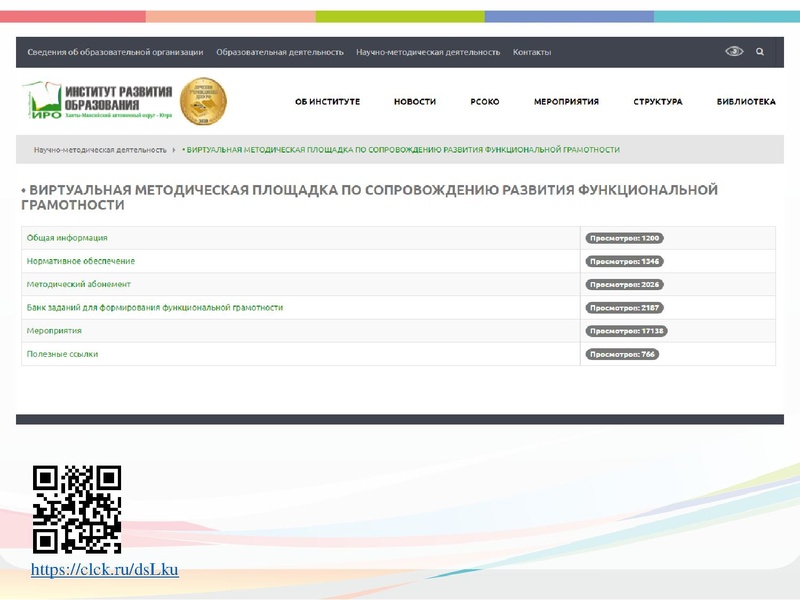Open the Полезные ссылки section
Screen dimensions: 800x600
click(x=63, y=354)
